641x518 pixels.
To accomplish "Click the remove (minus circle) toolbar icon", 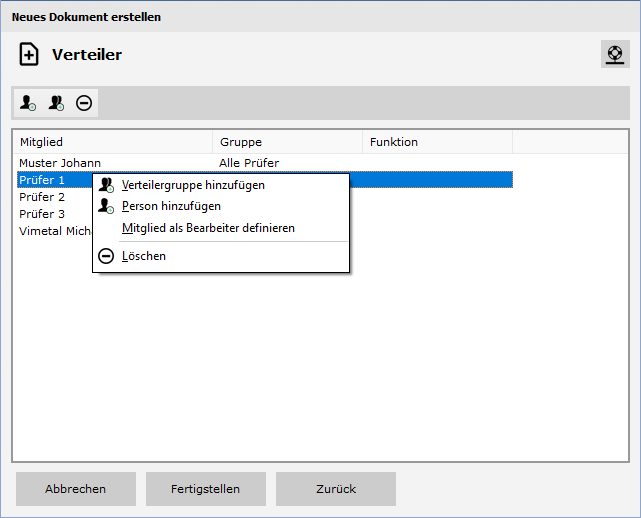I will pos(84,103).
